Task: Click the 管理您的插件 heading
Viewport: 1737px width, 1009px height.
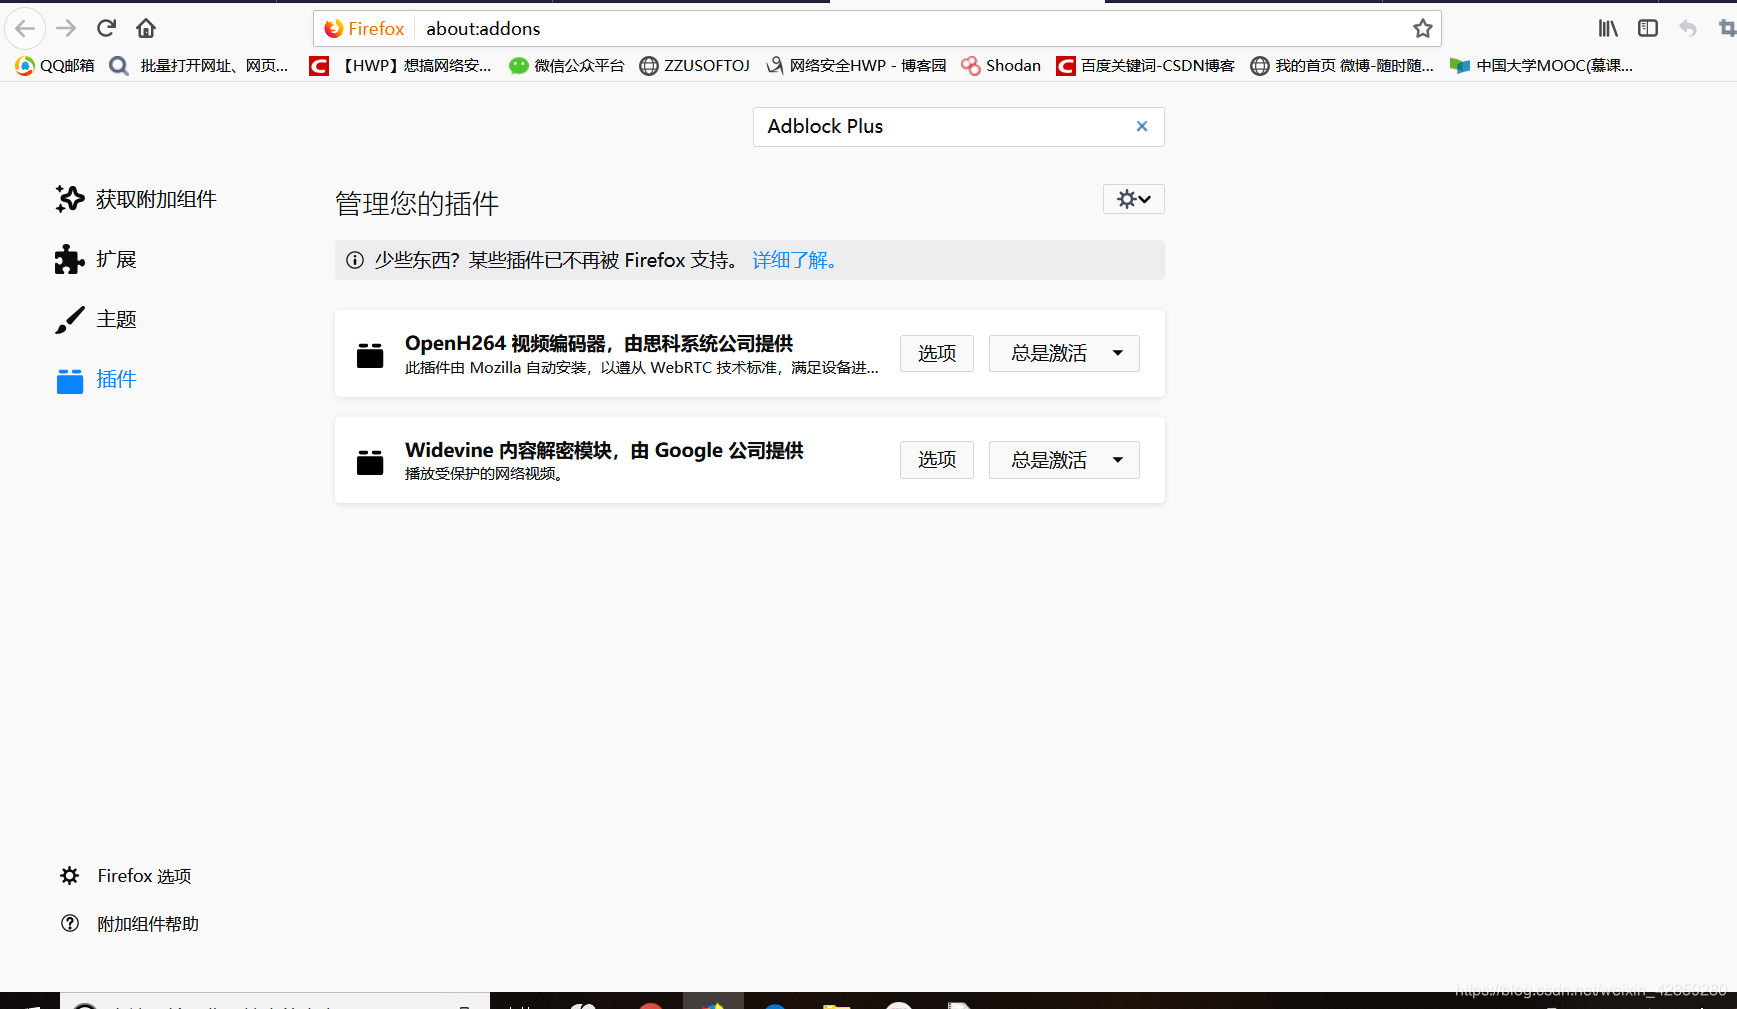Action: (417, 204)
